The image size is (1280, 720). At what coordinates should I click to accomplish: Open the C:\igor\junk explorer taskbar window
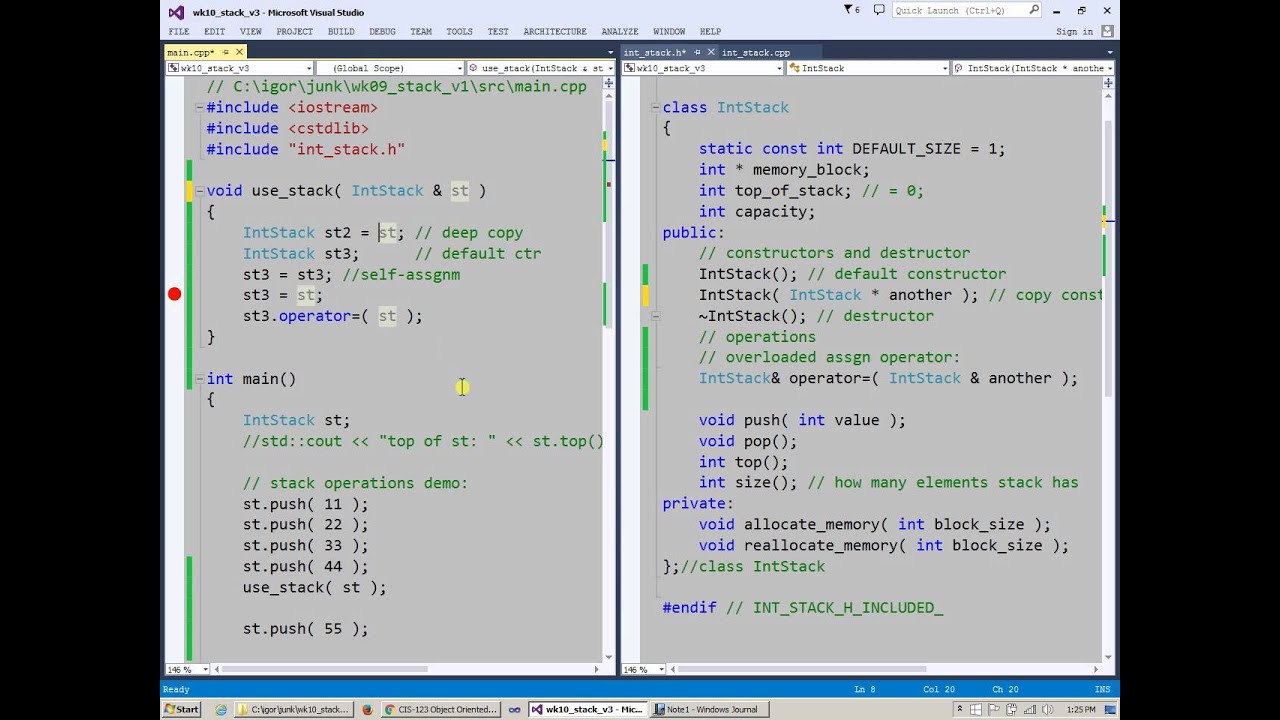tap(294, 709)
